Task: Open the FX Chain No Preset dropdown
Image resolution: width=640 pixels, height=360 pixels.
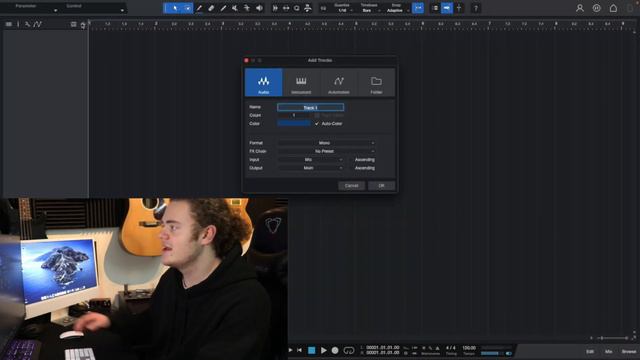Action: (x=326, y=151)
